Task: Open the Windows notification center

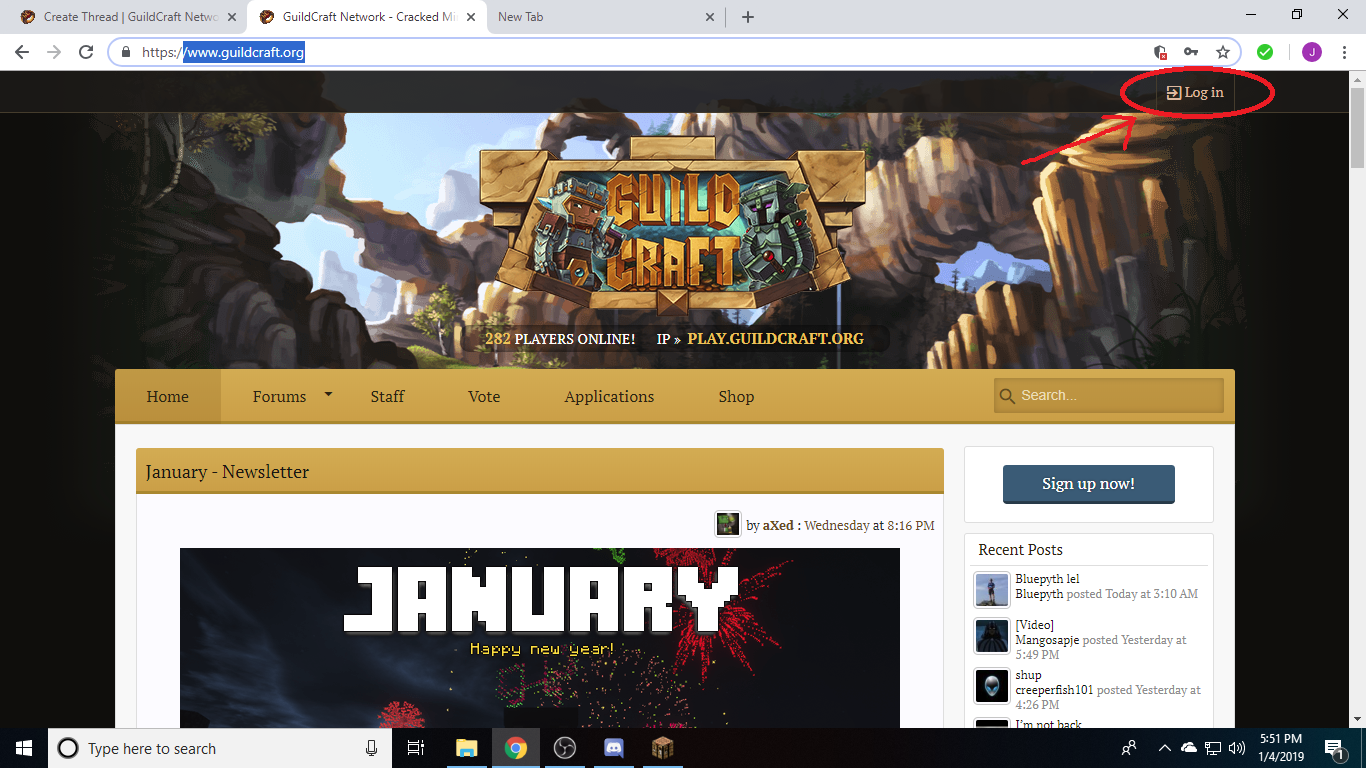Action: (x=1334, y=748)
